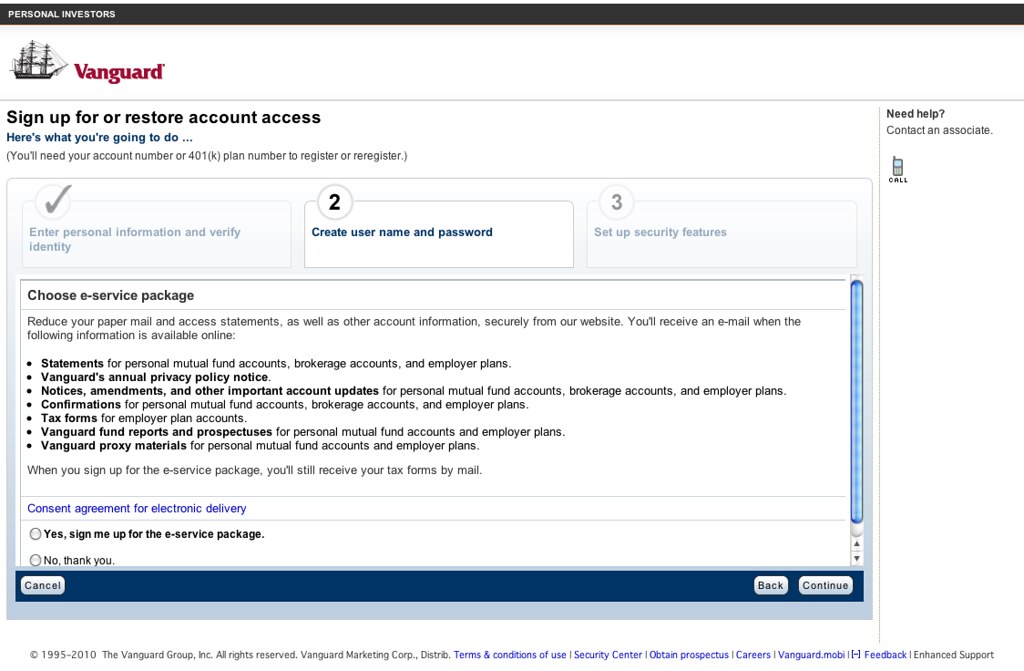The width and height of the screenshot is (1024, 671).
Task: Open the Security Center page
Action: coord(608,655)
